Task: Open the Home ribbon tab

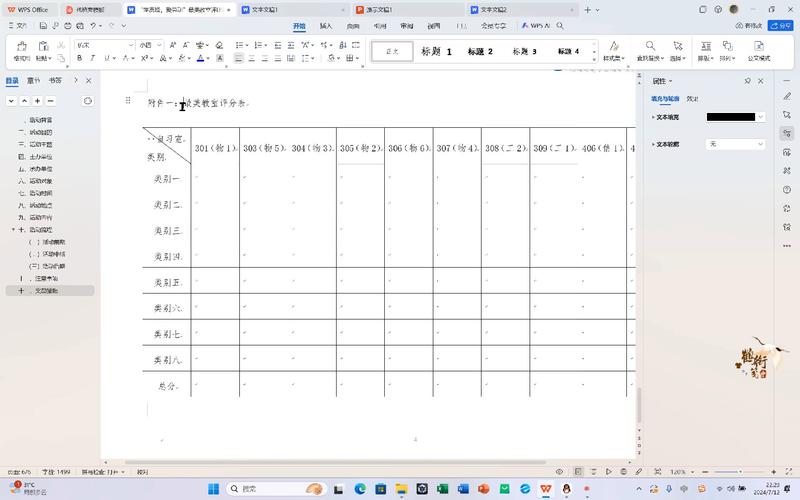Action: [x=299, y=26]
